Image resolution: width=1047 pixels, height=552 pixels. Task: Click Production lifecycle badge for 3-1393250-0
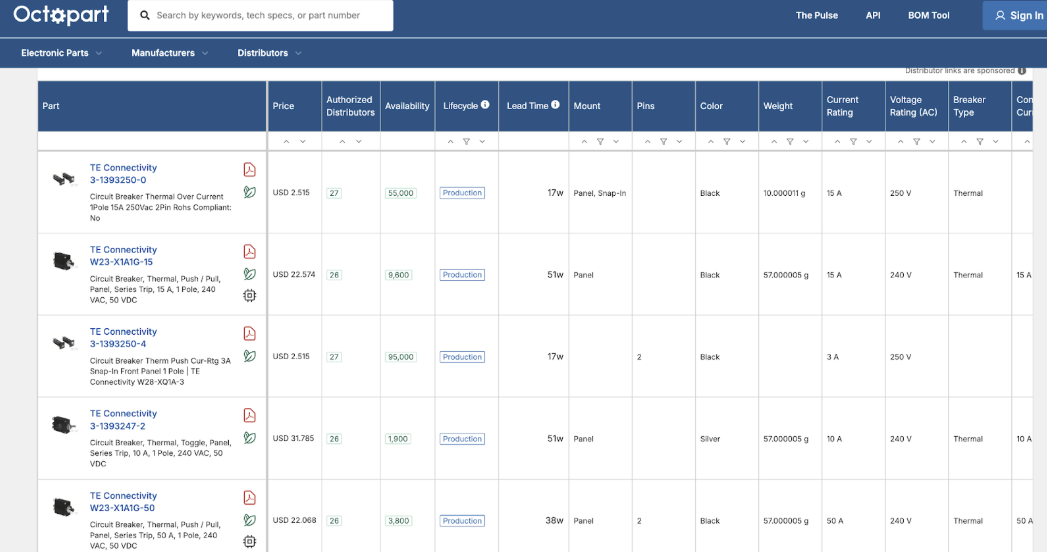(x=462, y=193)
